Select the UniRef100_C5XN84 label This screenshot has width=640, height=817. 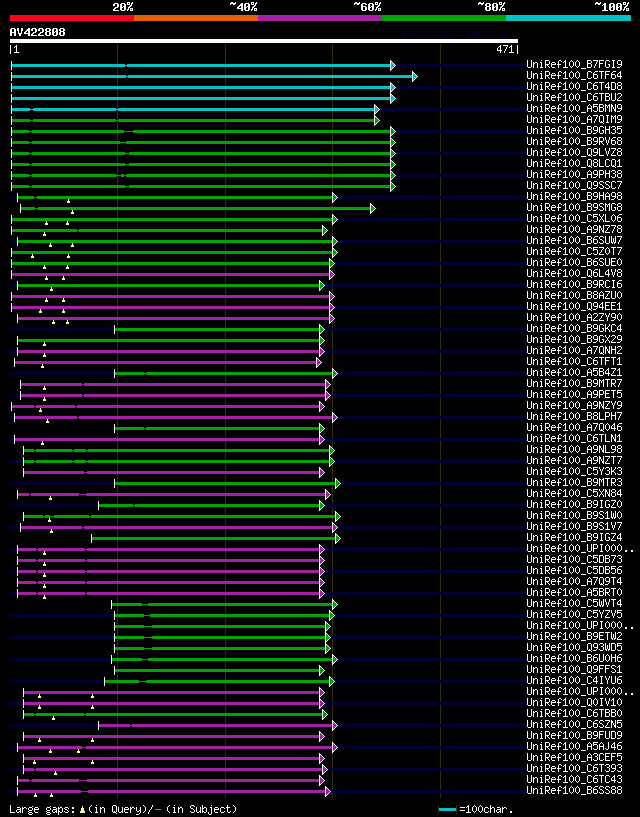(574, 493)
